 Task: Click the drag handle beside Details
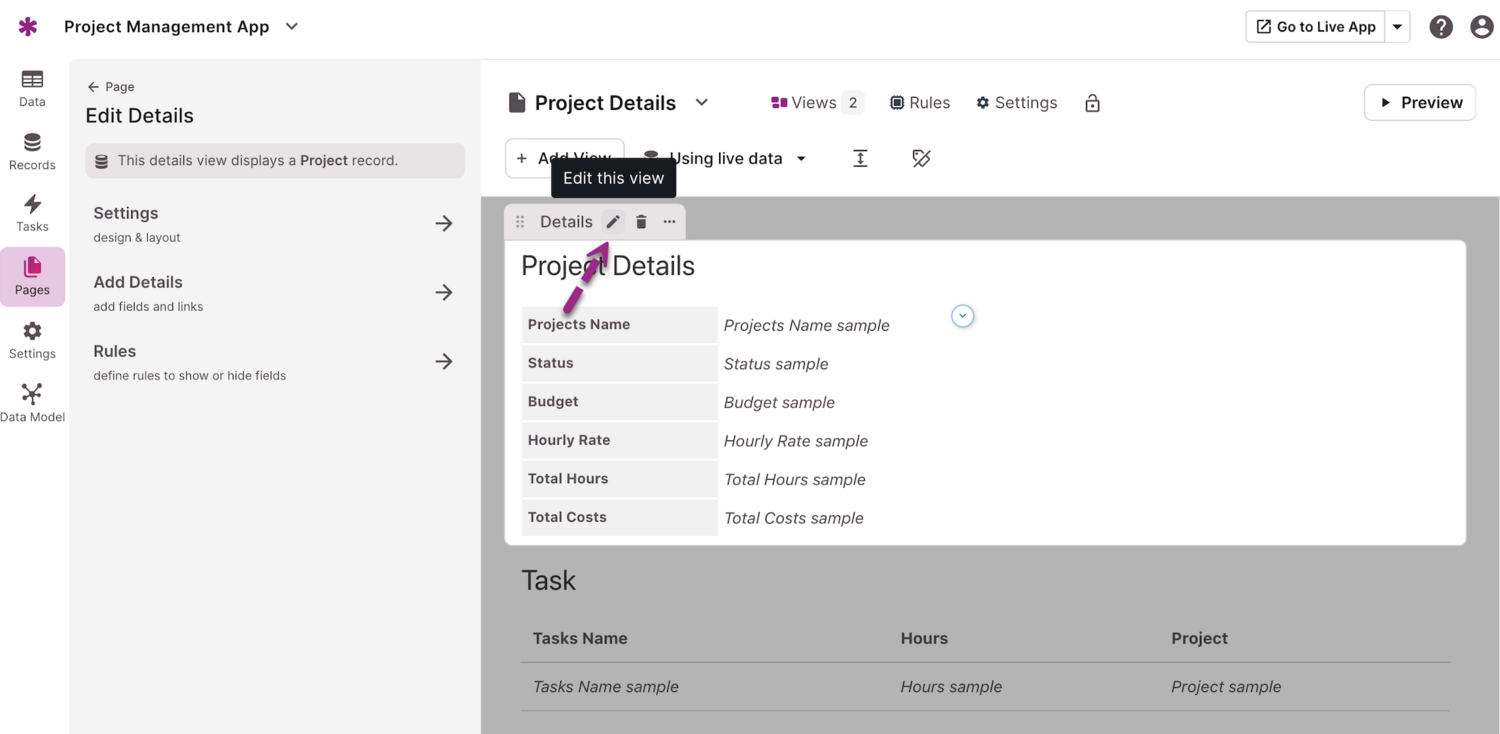(x=520, y=222)
